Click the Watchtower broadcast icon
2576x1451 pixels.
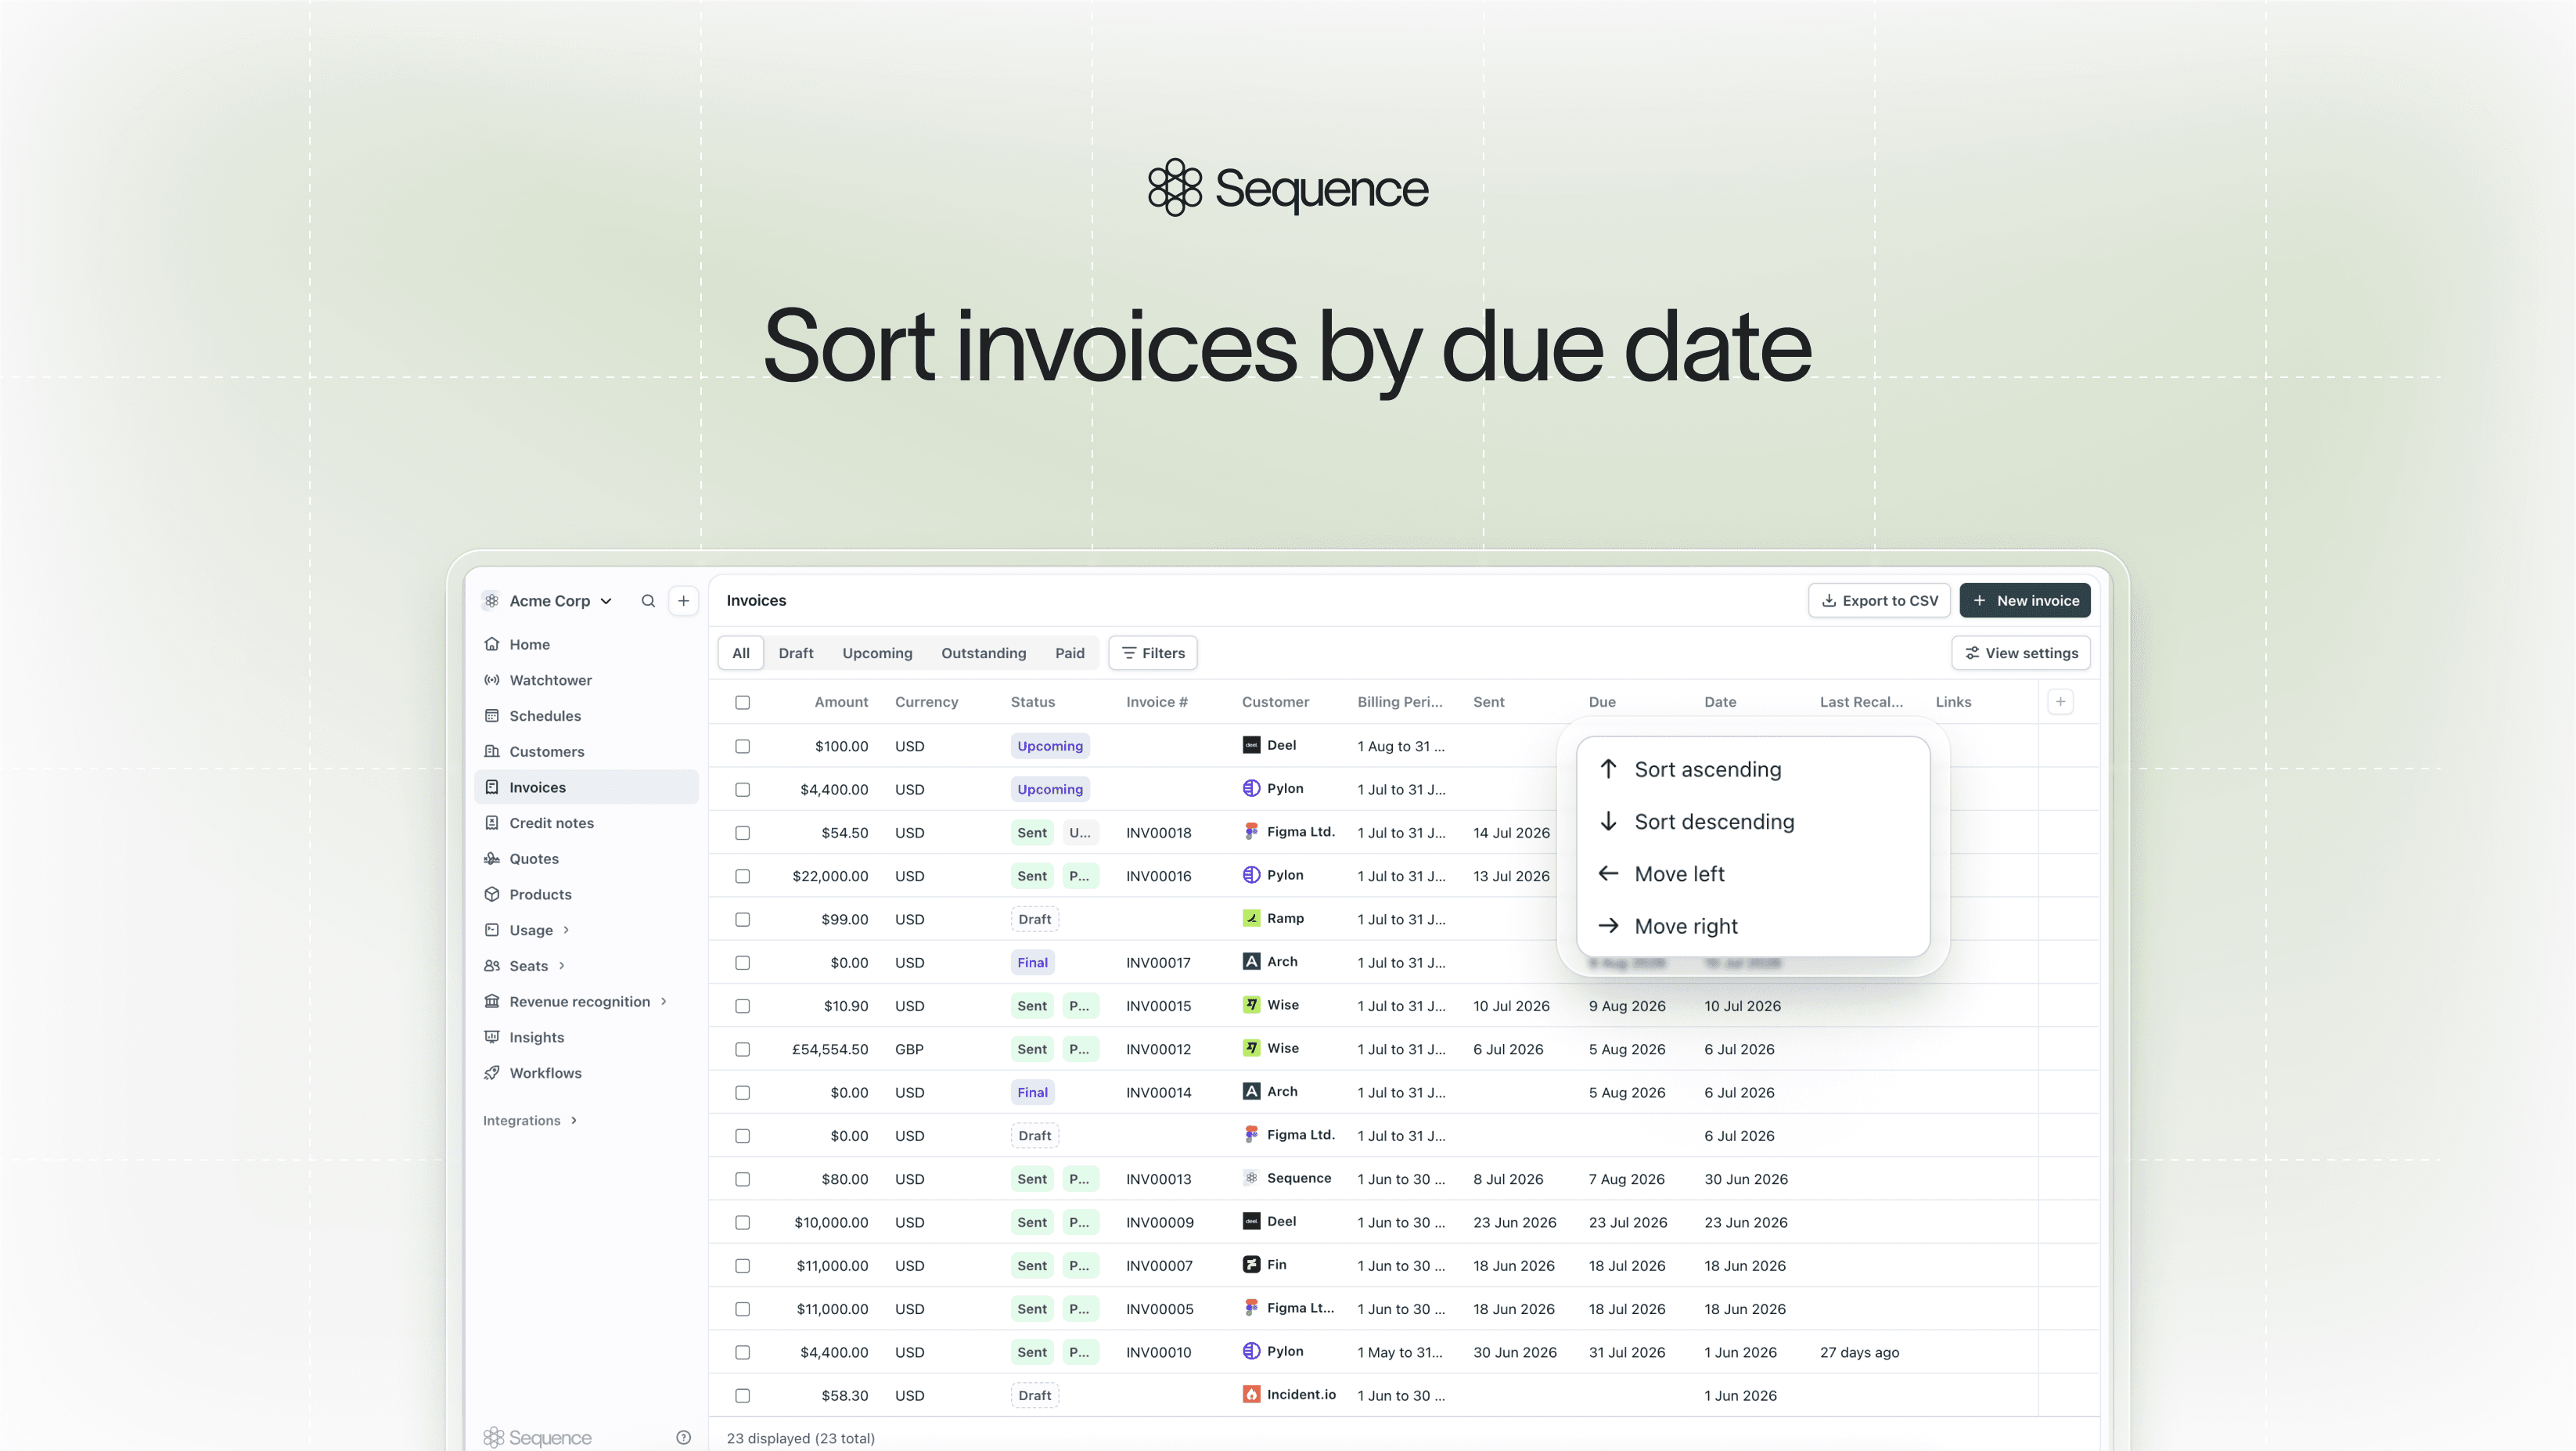(x=492, y=680)
